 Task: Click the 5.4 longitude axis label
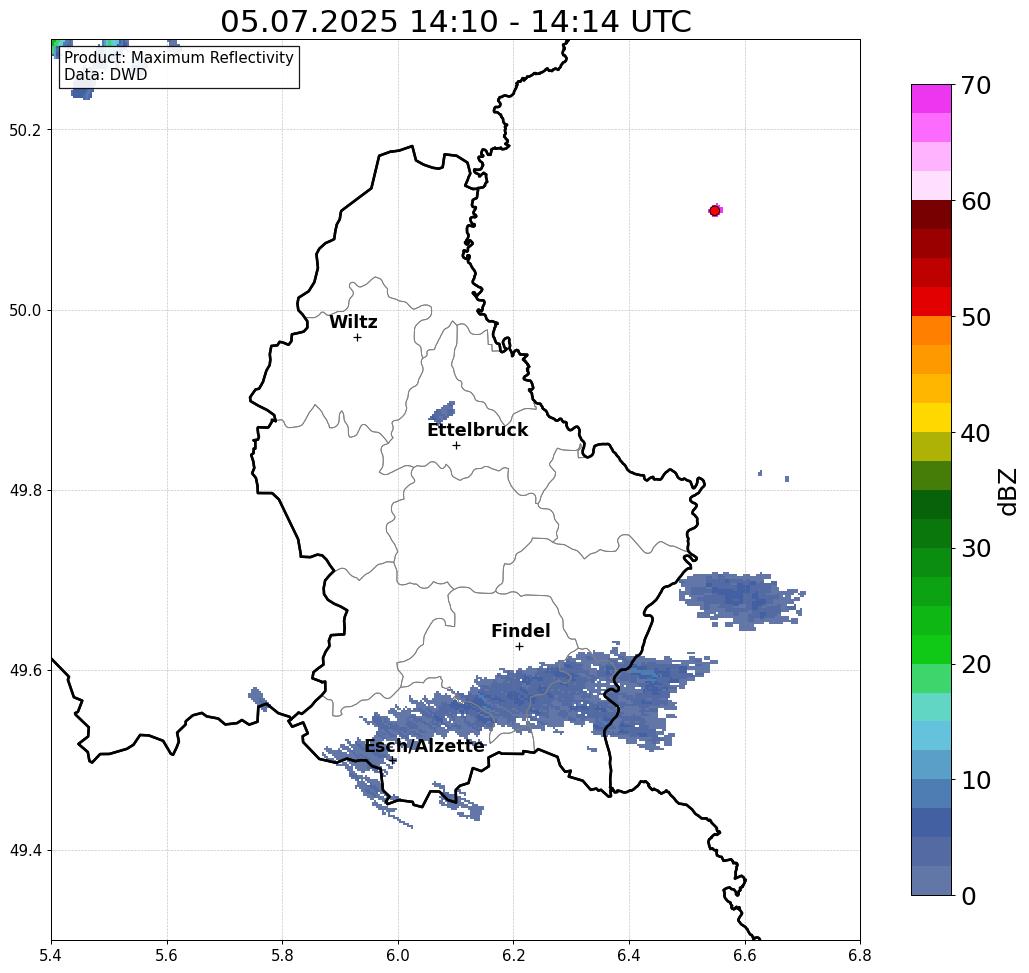(51, 956)
